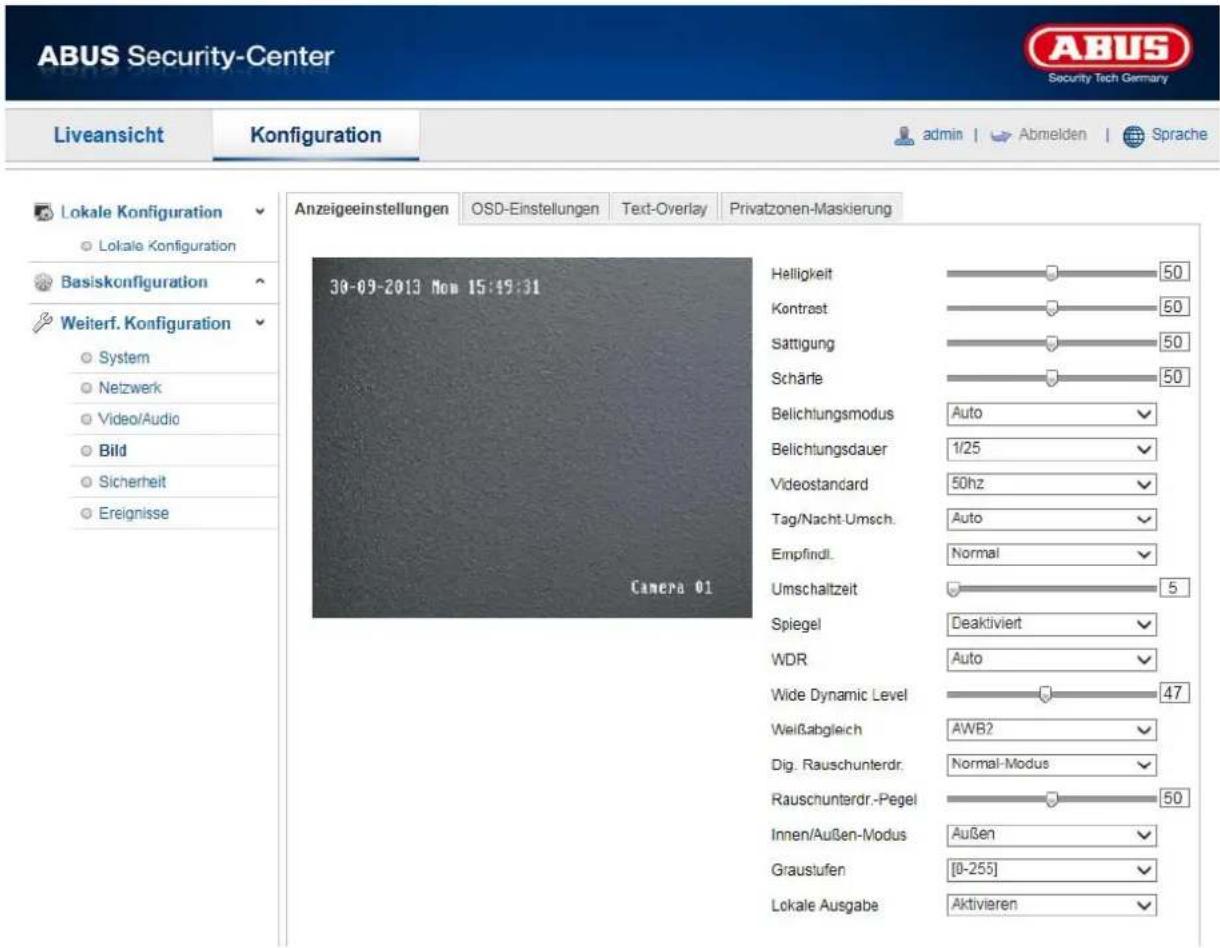
Task: Click the admin user link
Action: coord(942,135)
